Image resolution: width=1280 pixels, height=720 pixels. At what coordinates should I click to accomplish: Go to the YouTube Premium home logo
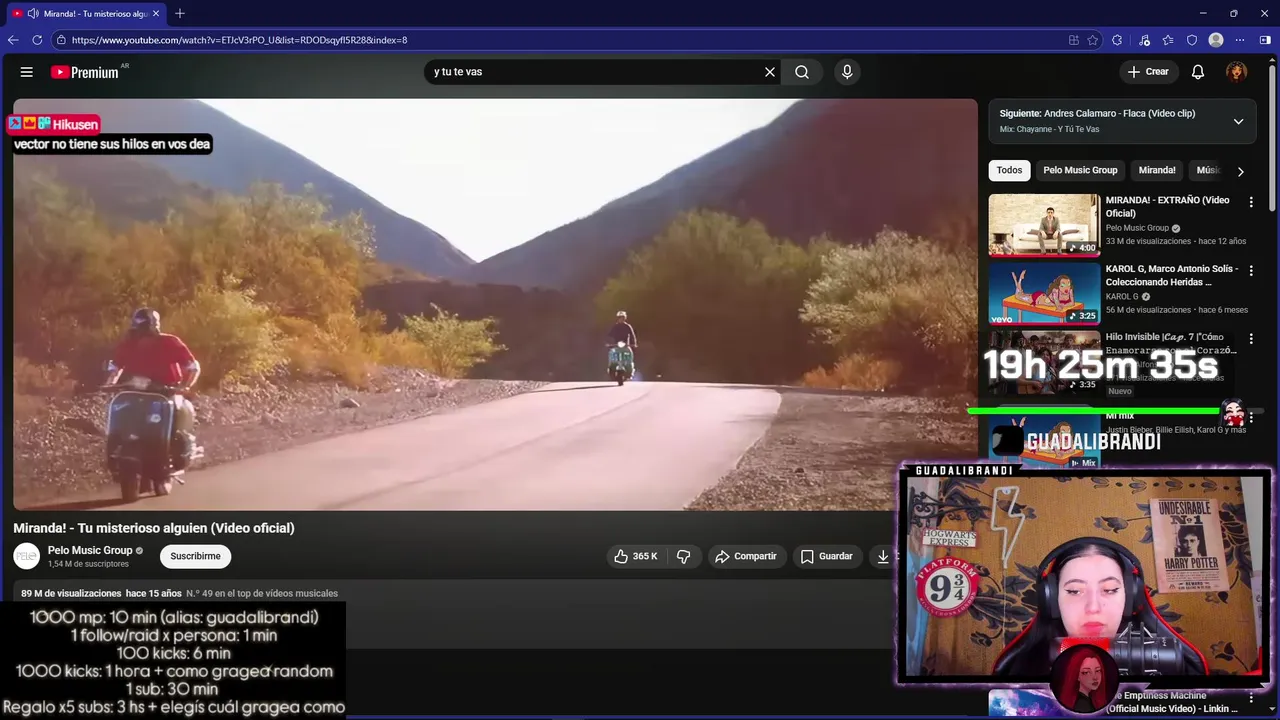(85, 72)
